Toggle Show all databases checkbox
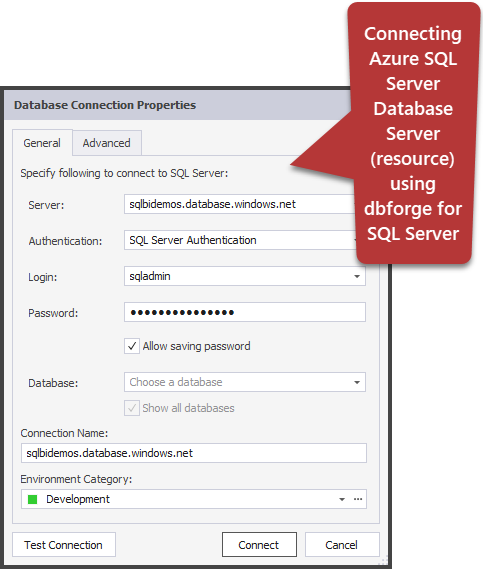Viewport: 483px width, 569px height. pos(132,408)
